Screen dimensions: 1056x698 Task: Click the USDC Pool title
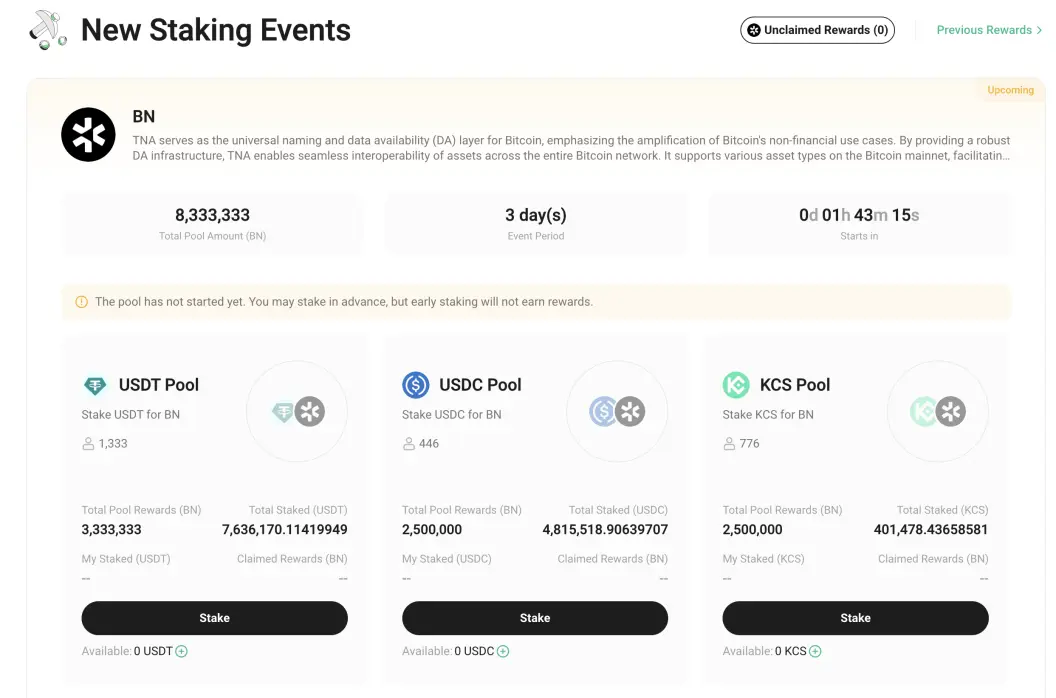click(x=480, y=385)
